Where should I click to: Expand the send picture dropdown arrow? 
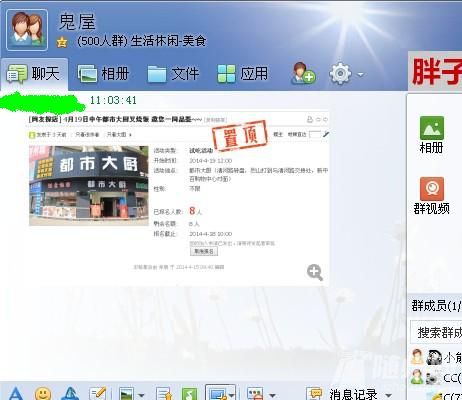tap(141, 395)
